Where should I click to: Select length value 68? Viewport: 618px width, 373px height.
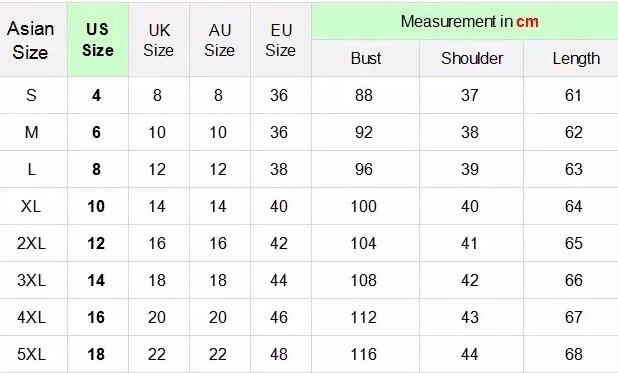pos(573,354)
